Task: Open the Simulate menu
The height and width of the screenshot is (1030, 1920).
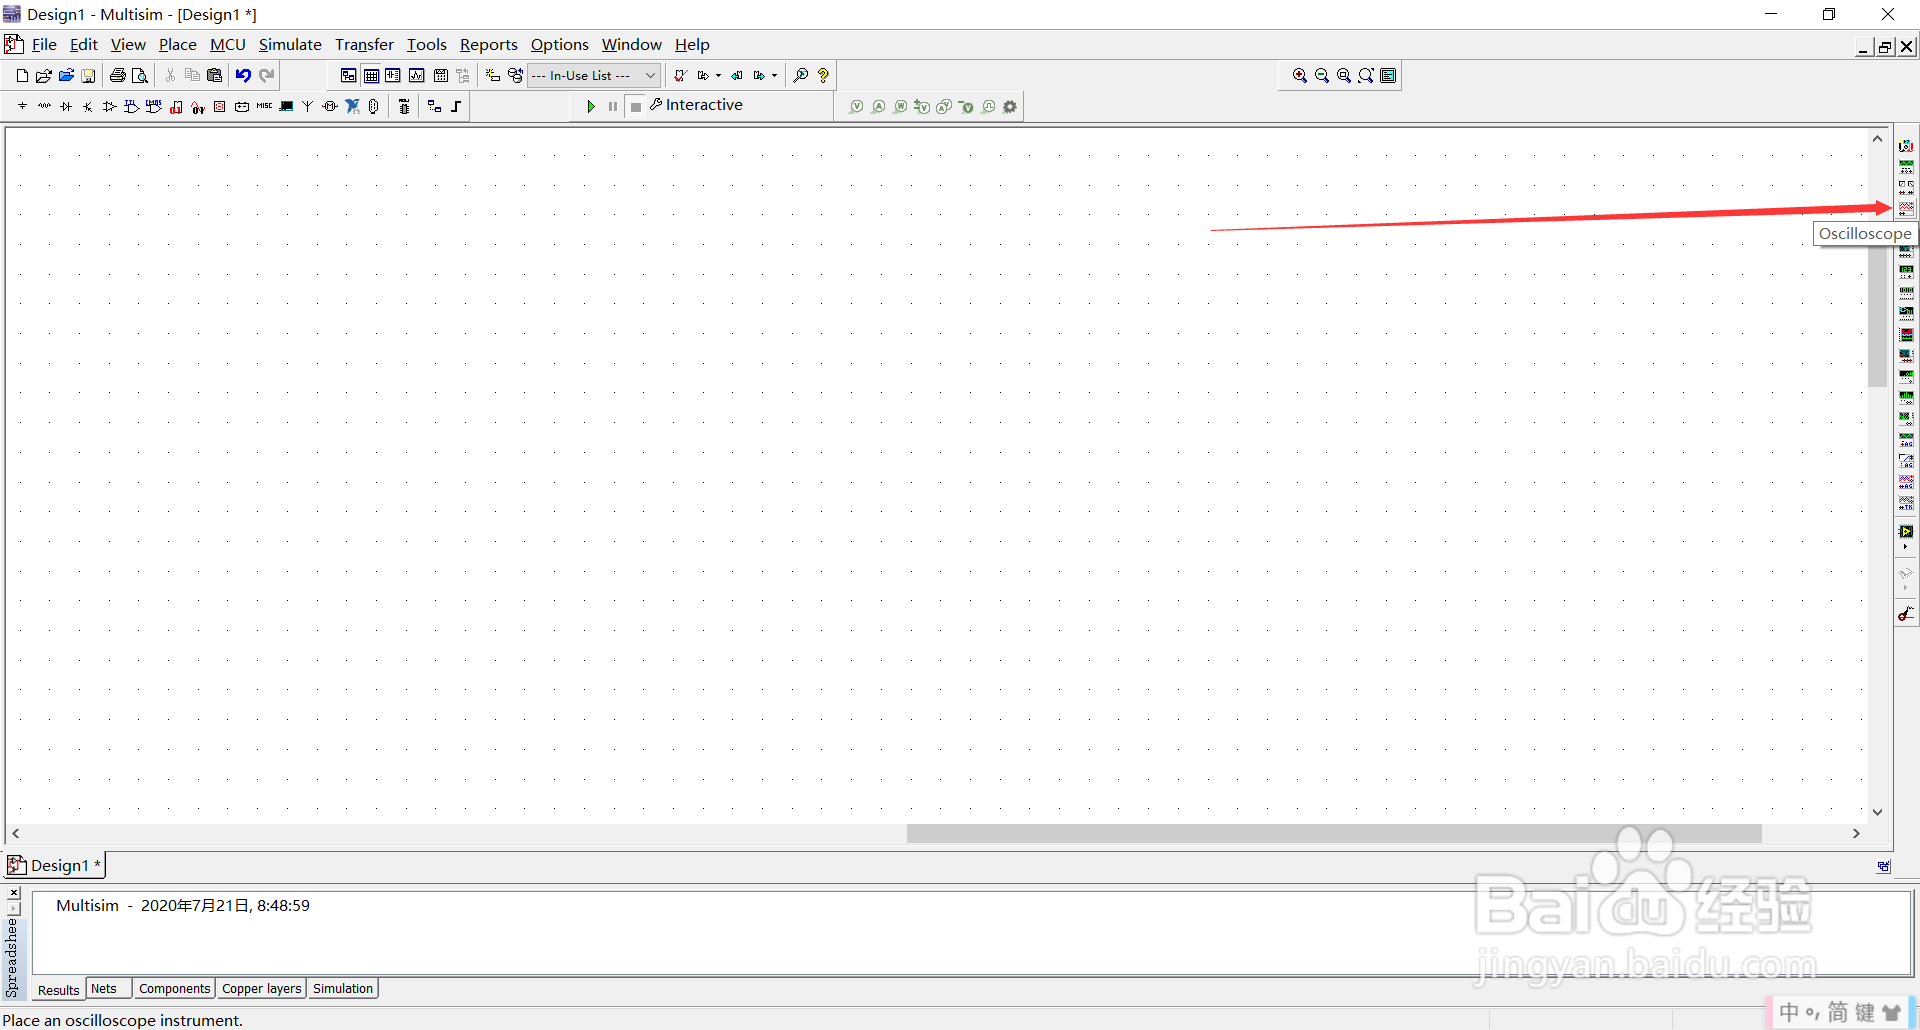Action: click(290, 44)
